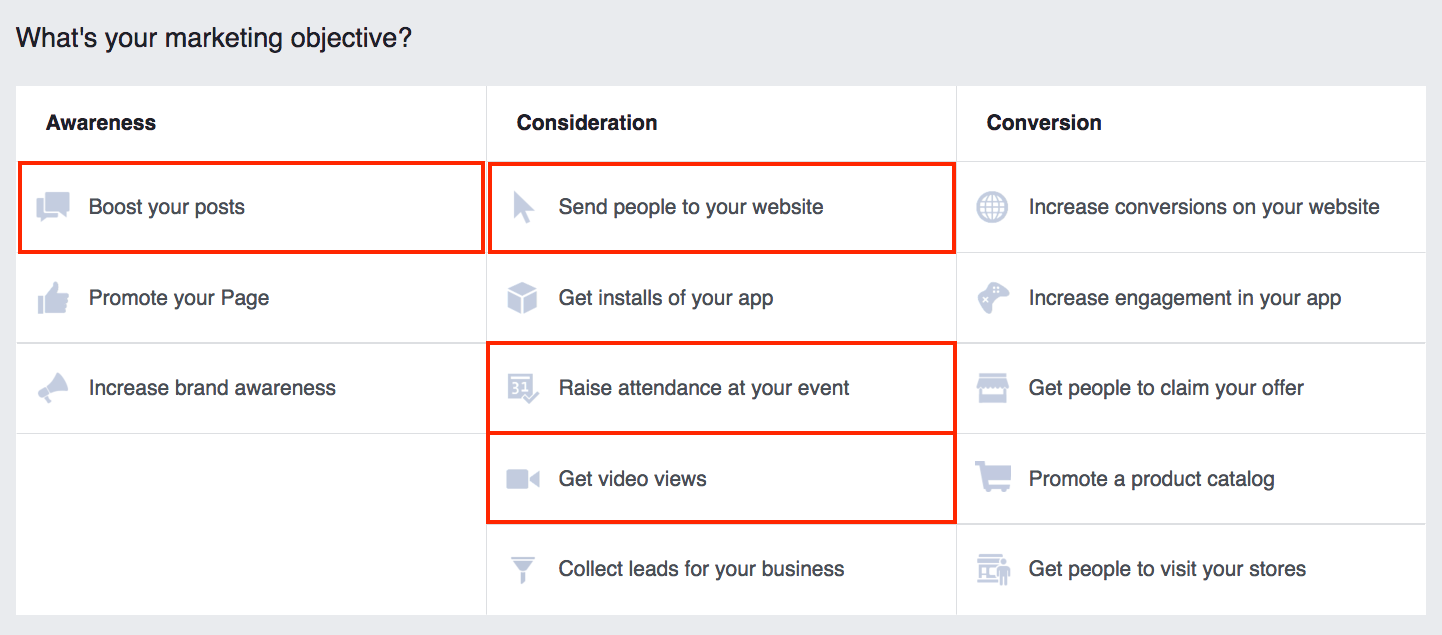The image size is (1442, 635).
Task: Click the megaphone icon for brand awareness
Action: (x=53, y=388)
